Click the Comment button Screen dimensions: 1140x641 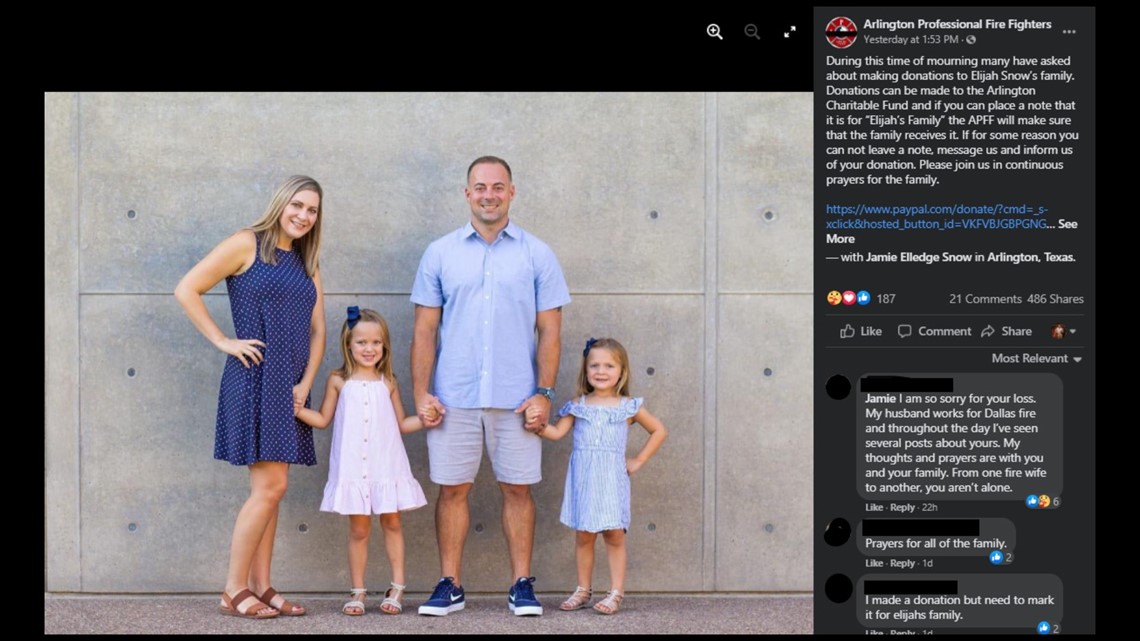[x=934, y=331]
